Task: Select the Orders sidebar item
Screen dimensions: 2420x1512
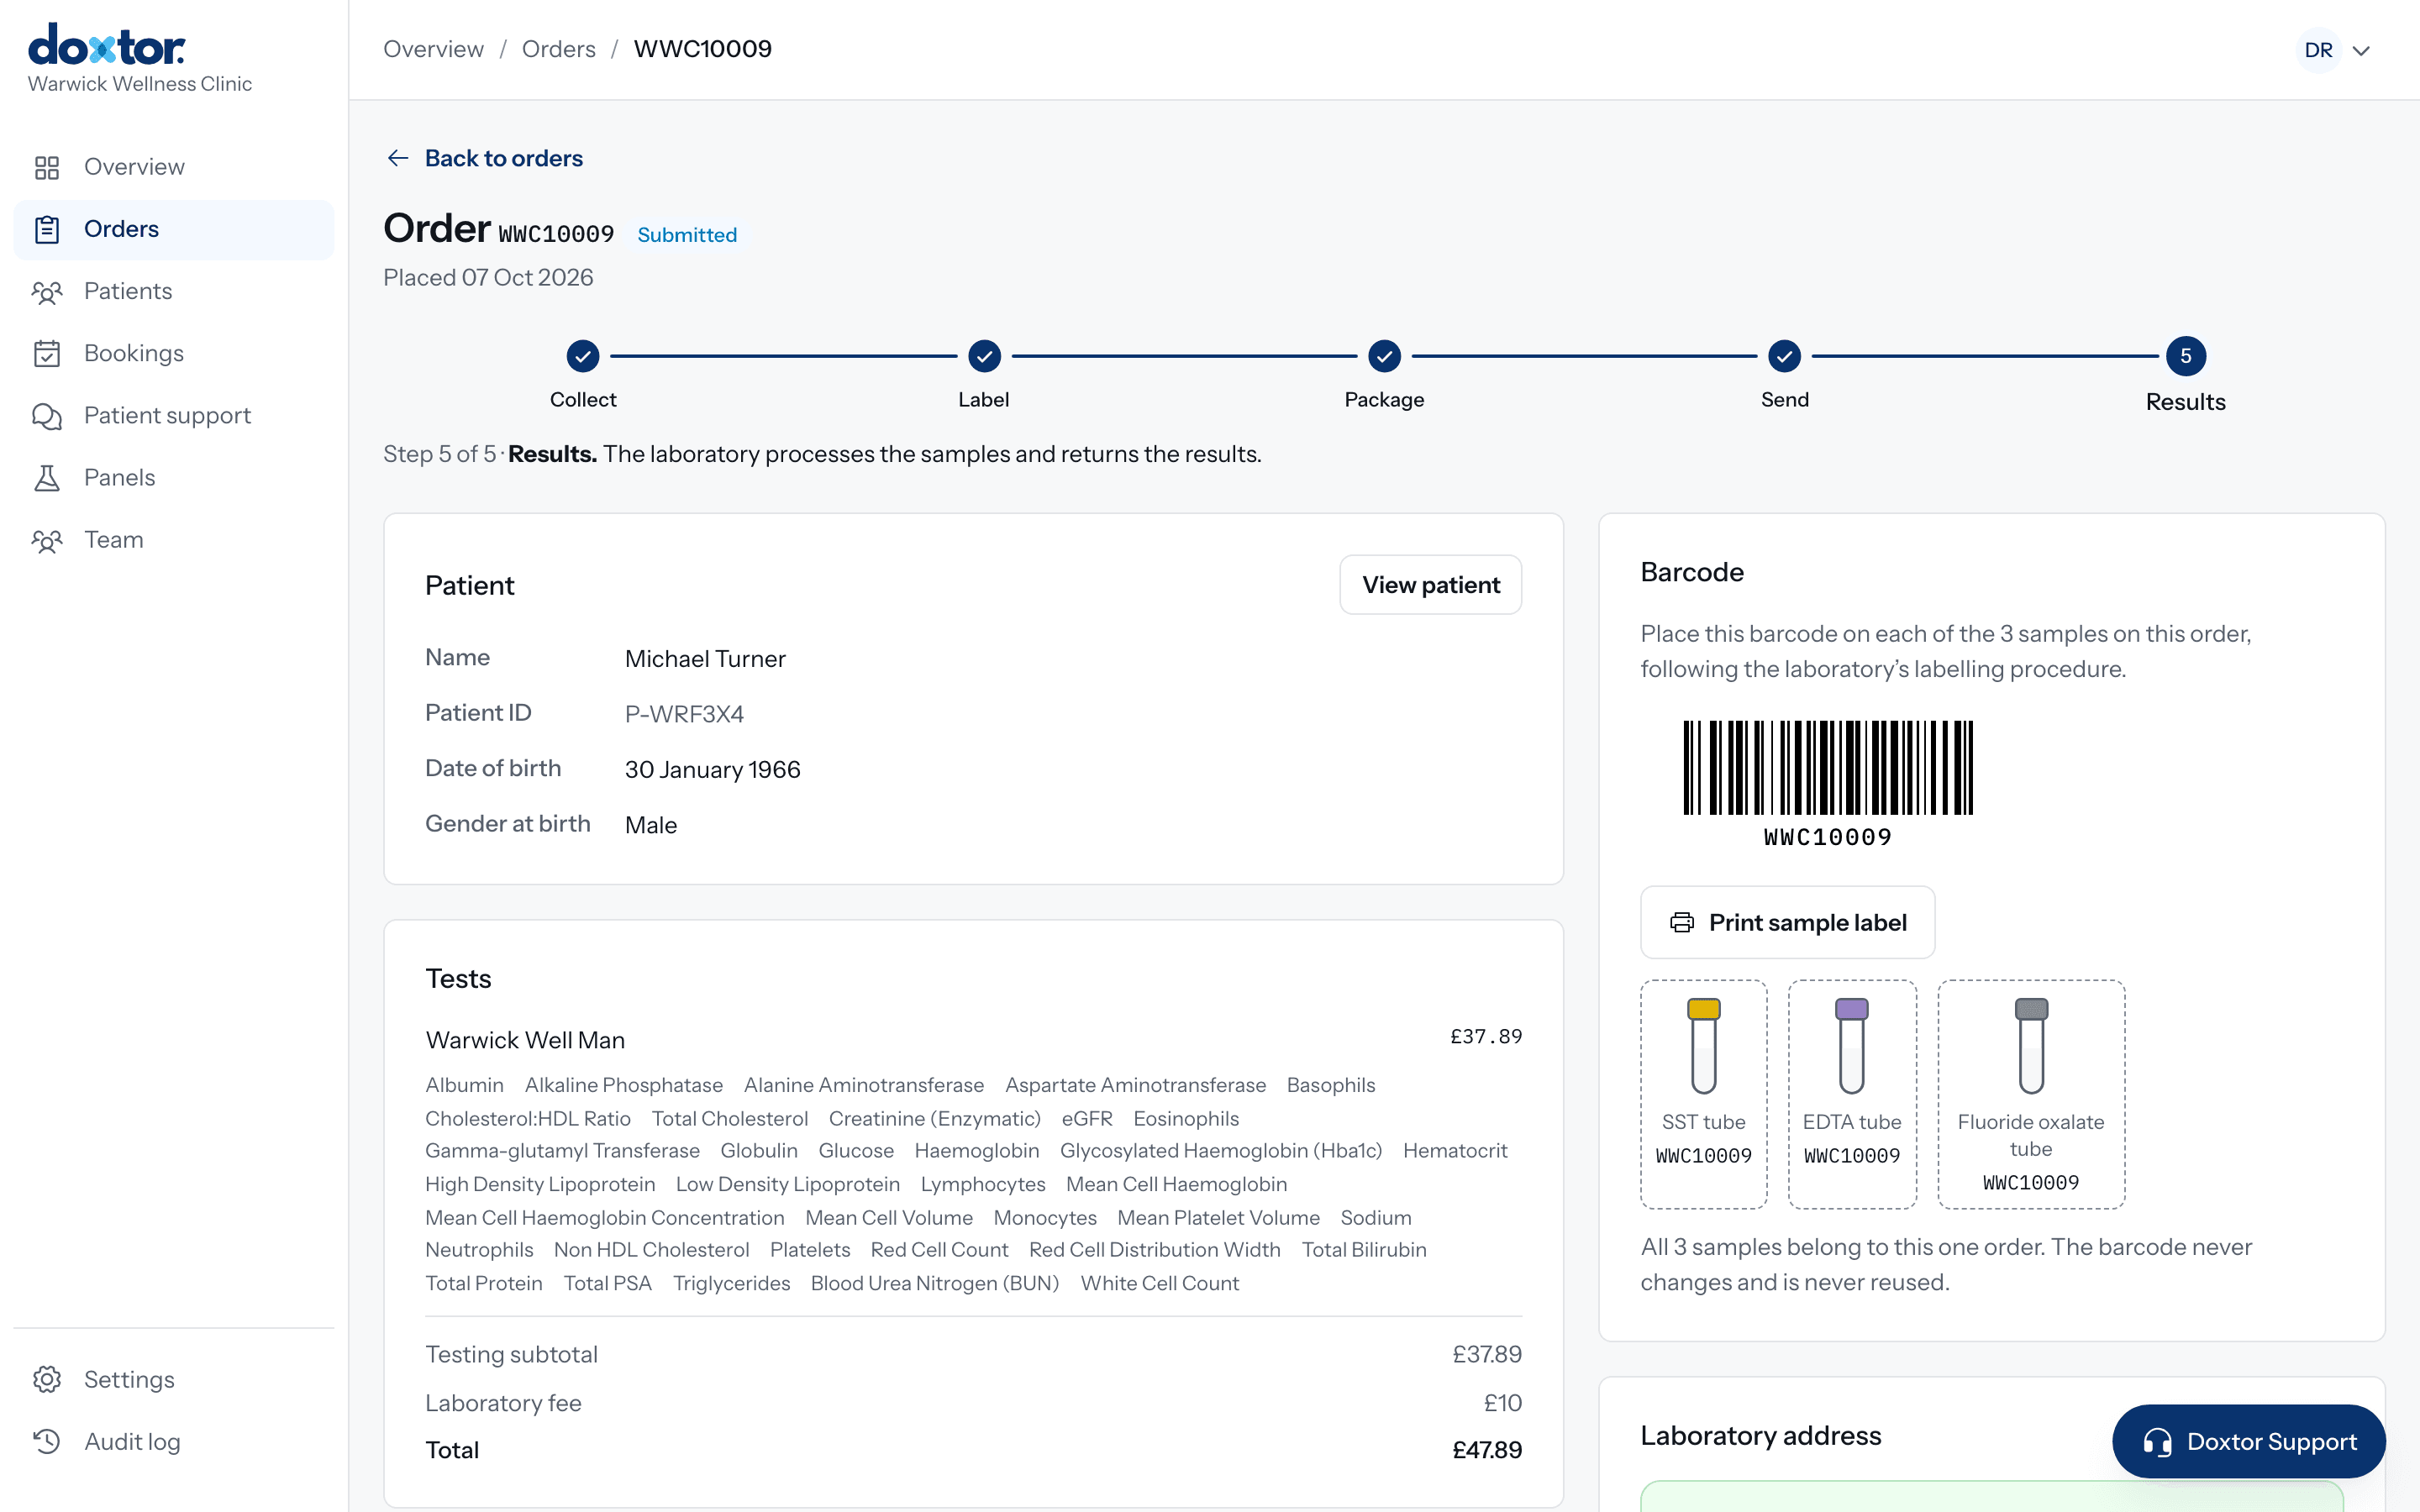Action: 174,229
